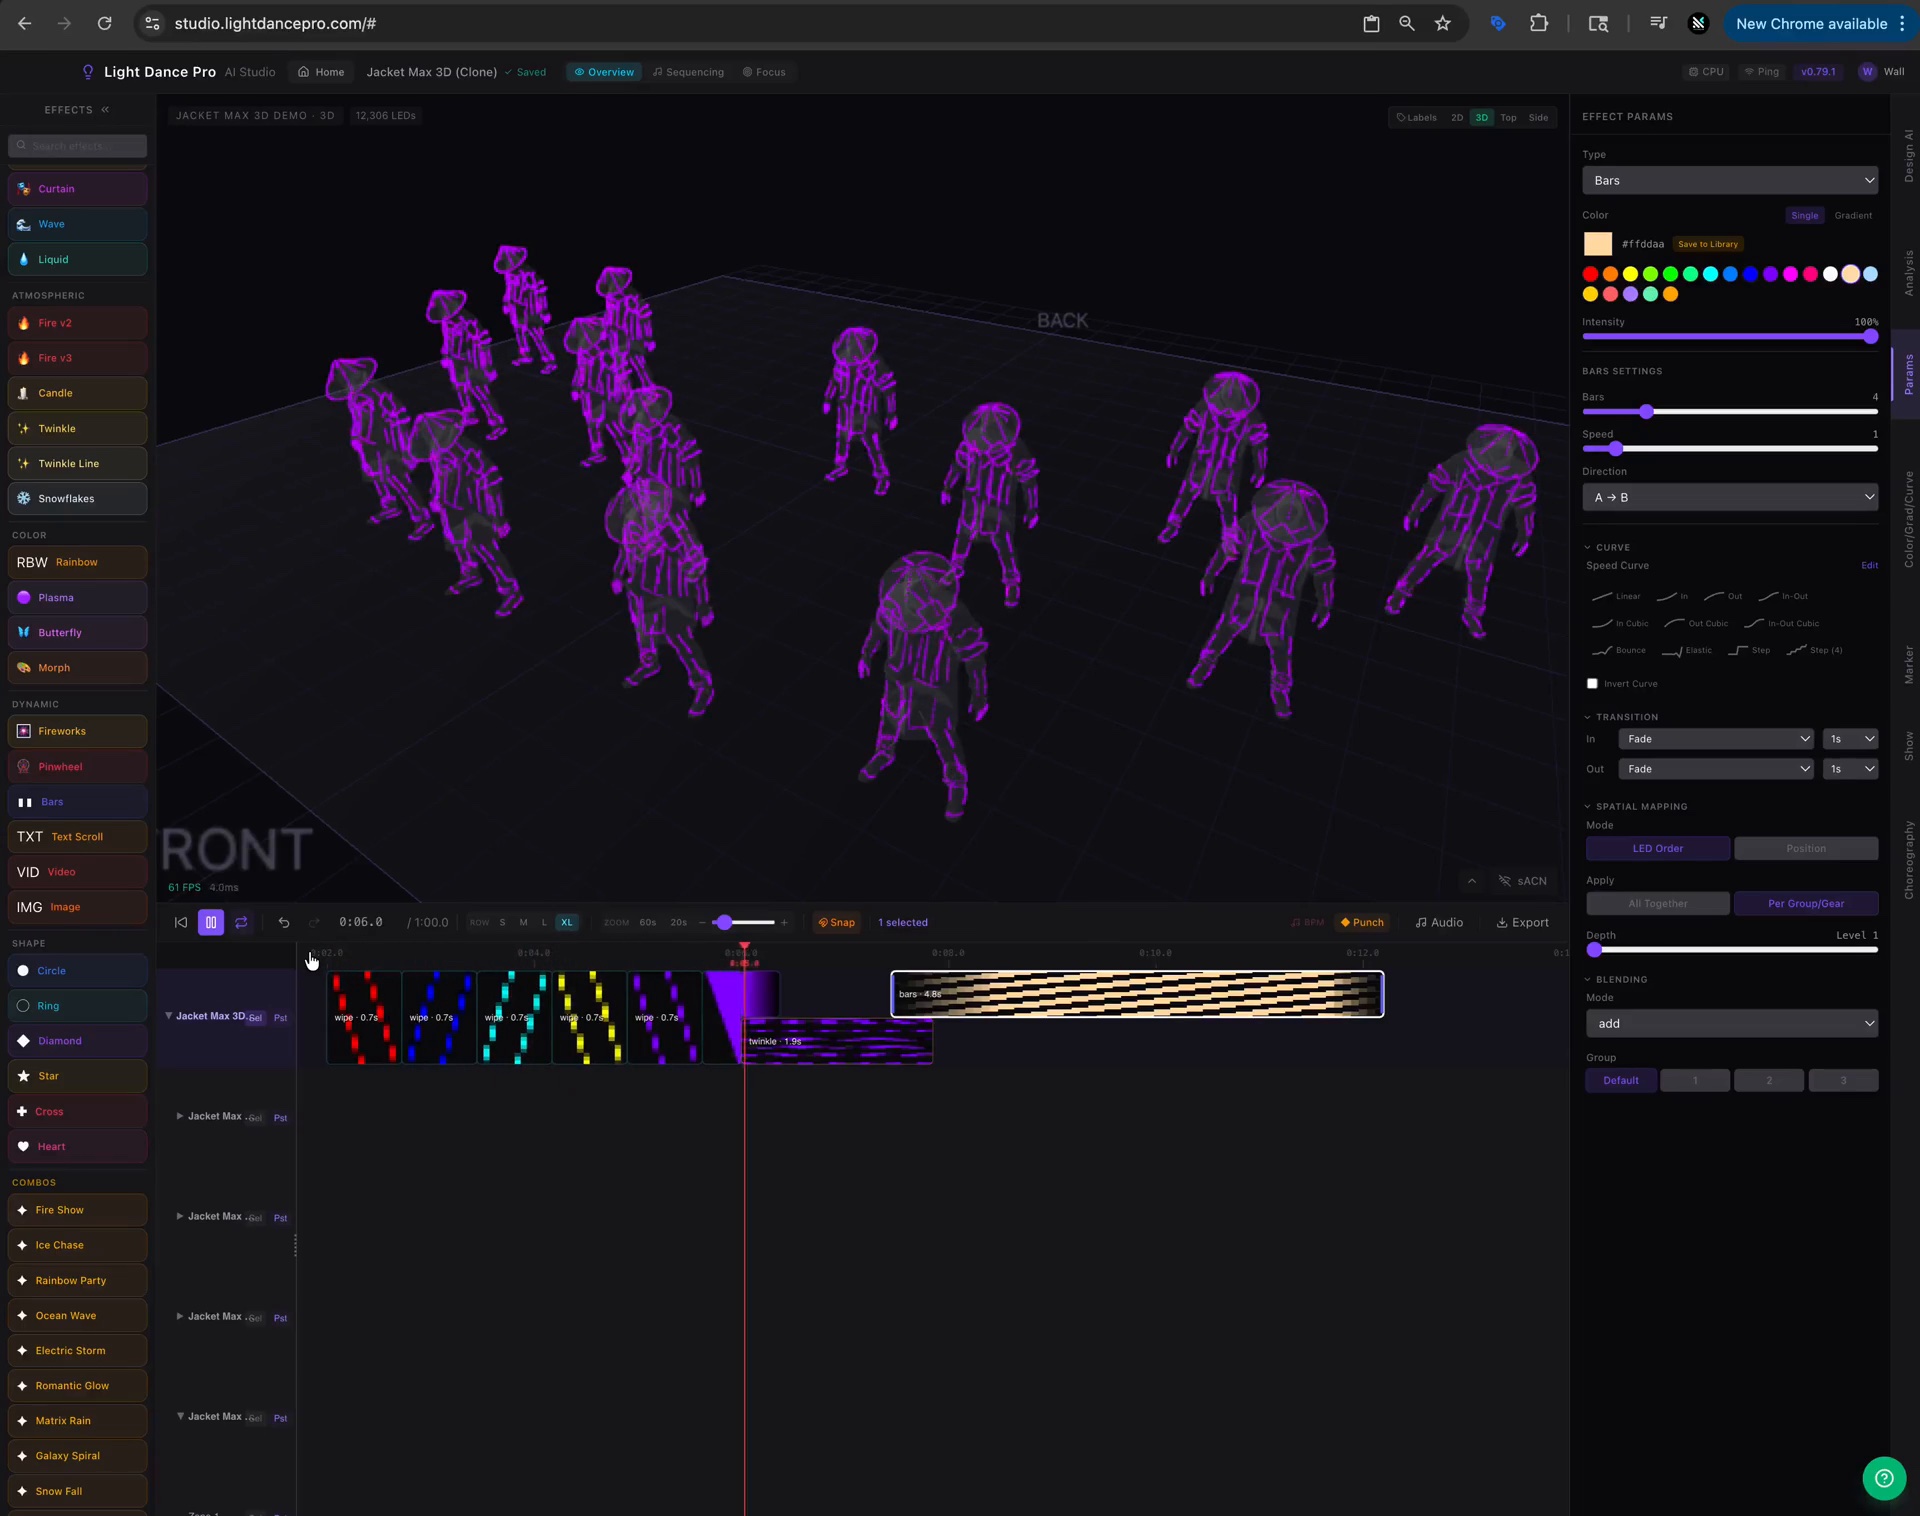Image resolution: width=1920 pixels, height=1516 pixels.
Task: Click Save to Library
Action: pyautogui.click(x=1708, y=244)
